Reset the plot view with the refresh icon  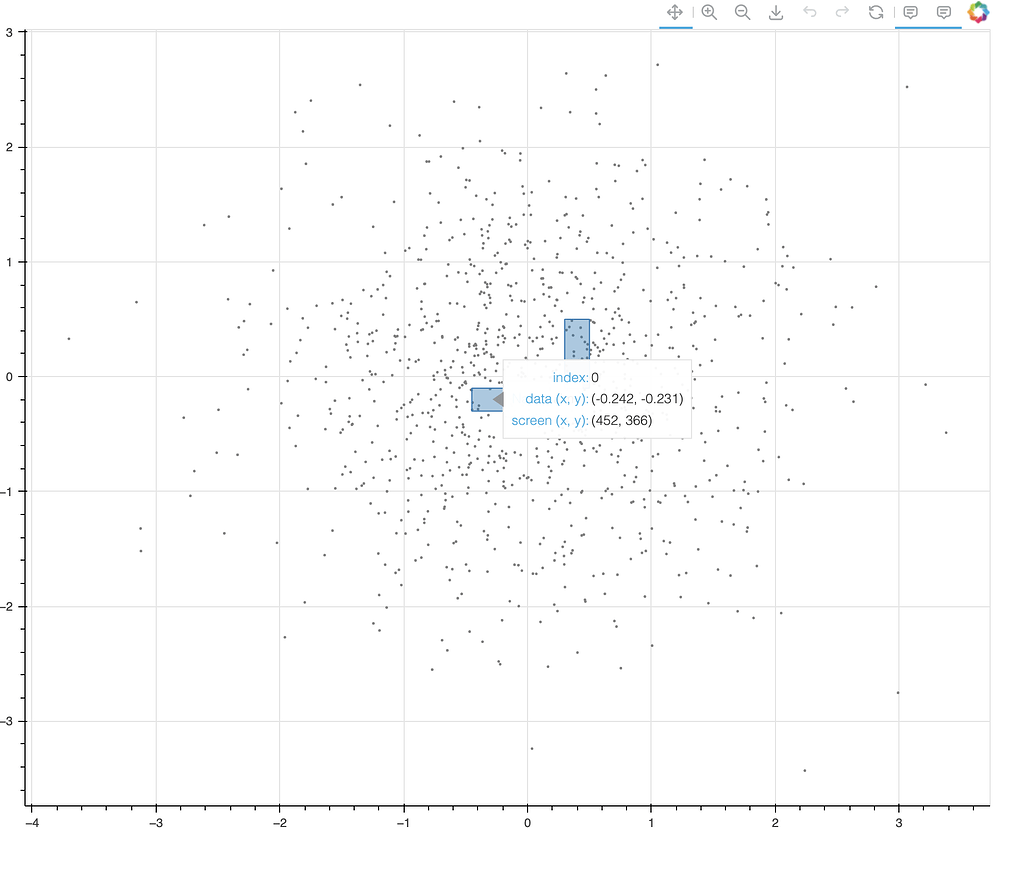click(x=876, y=12)
